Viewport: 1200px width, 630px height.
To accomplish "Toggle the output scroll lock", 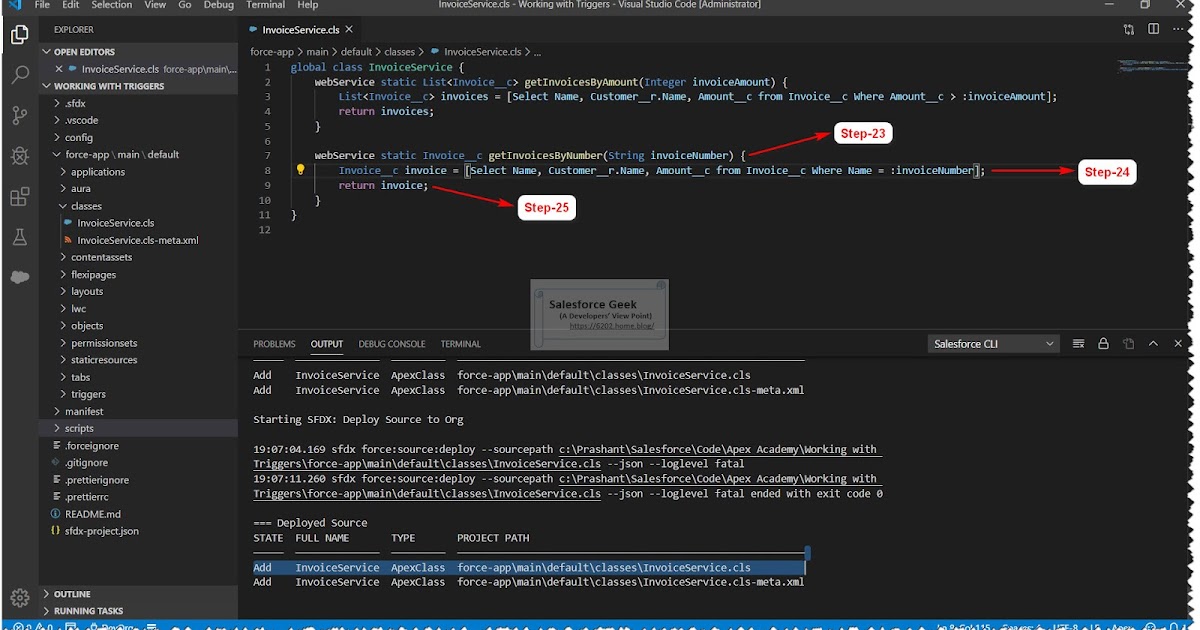I will [x=1103, y=343].
